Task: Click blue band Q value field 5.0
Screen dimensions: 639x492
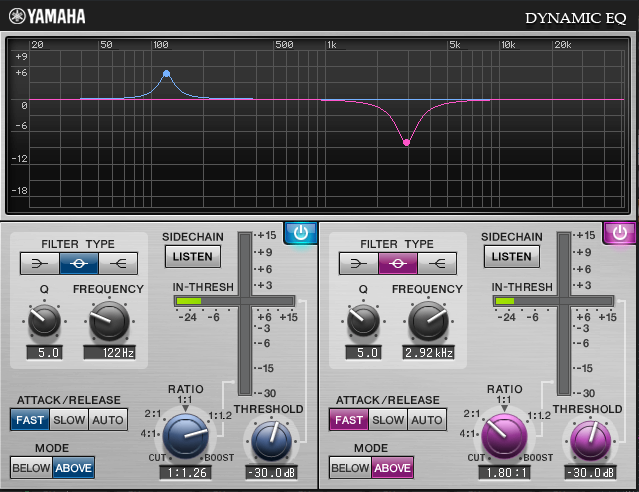Action: (44, 353)
